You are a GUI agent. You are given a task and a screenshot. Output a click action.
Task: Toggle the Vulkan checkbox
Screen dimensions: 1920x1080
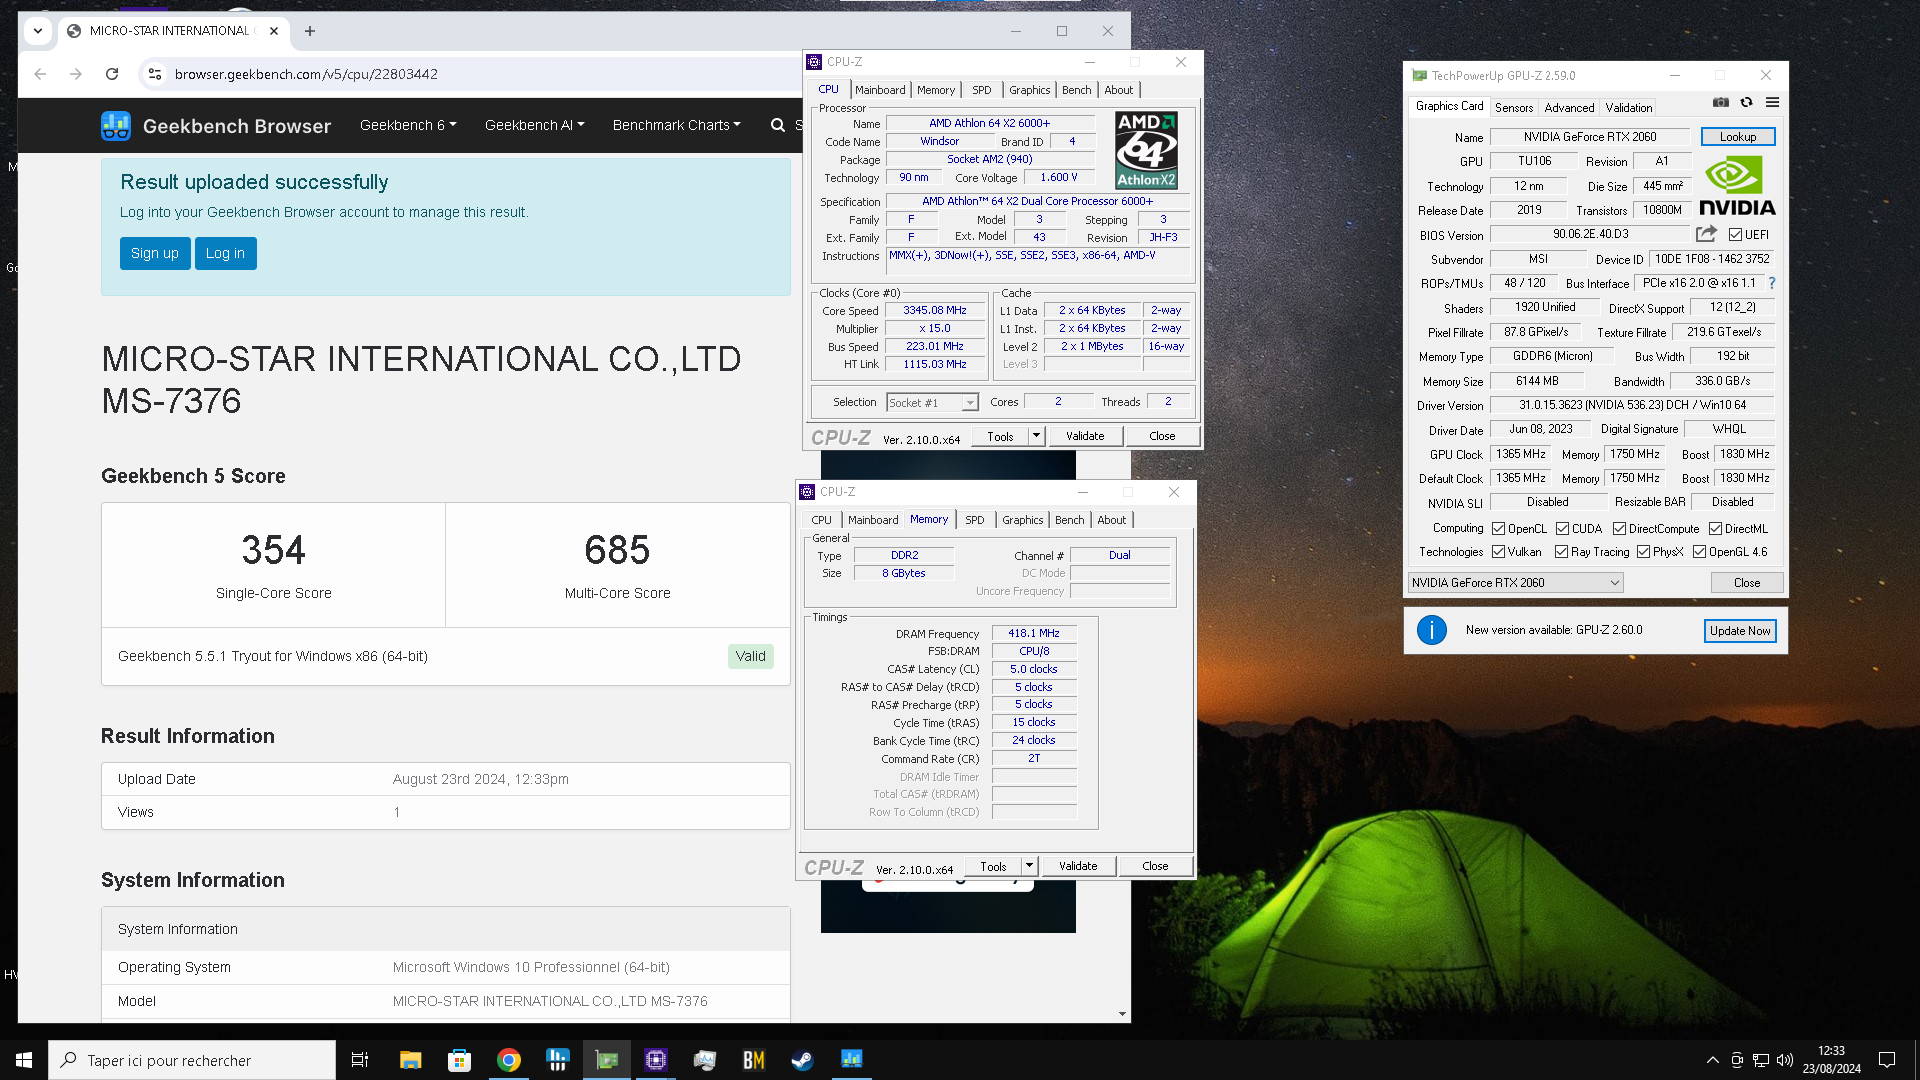point(1498,551)
